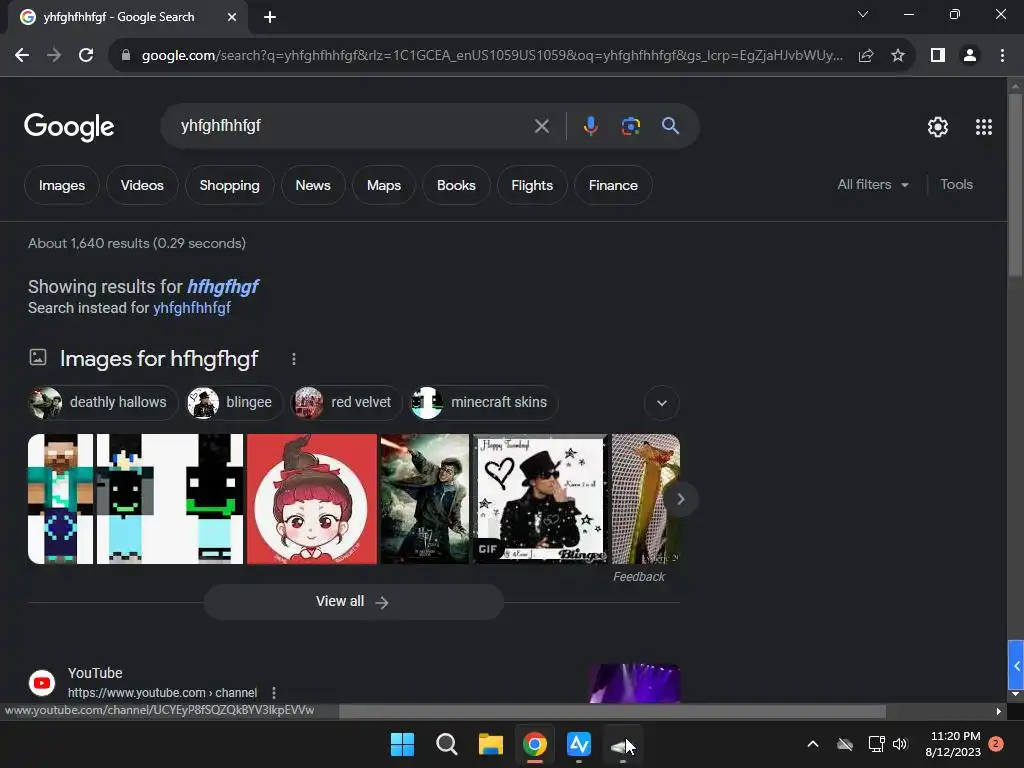View all image results
Image resolution: width=1024 pixels, height=768 pixels.
353,601
